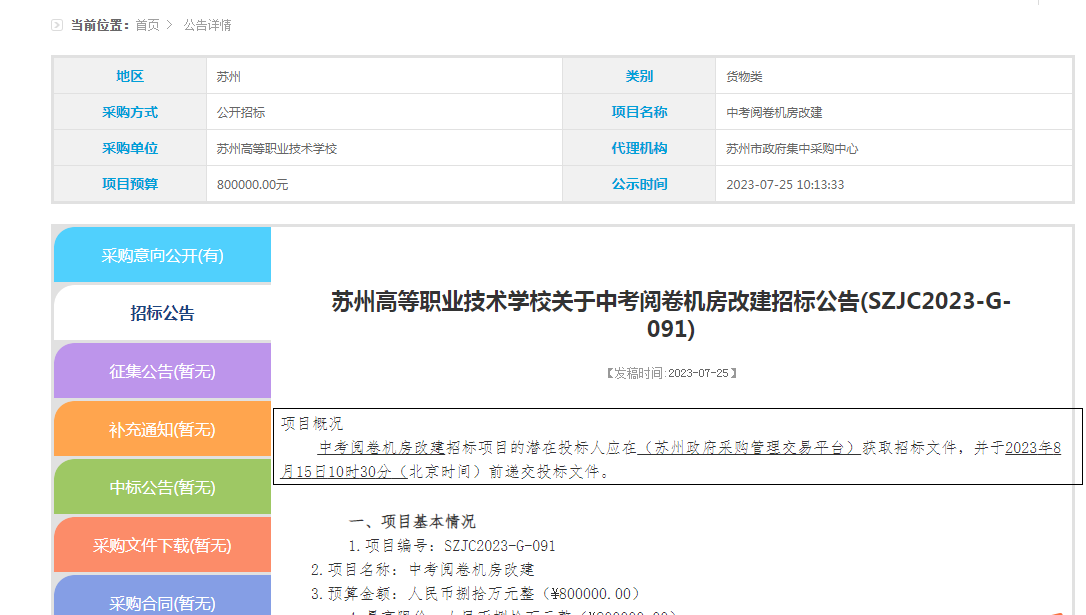Screen dimensions: 1086x615
Task: Click the underlined 苏州政府采购管理交易平台 text
Action: point(749,447)
